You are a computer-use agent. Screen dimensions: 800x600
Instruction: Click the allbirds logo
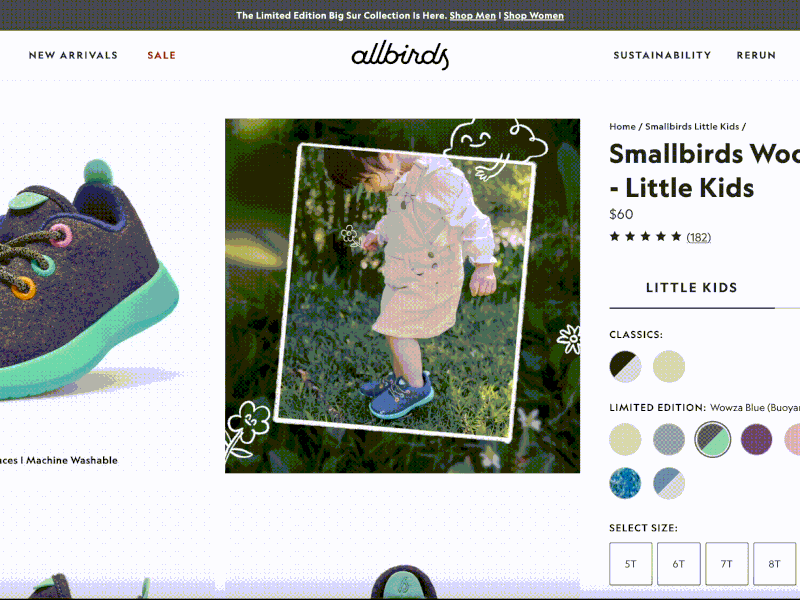(400, 55)
